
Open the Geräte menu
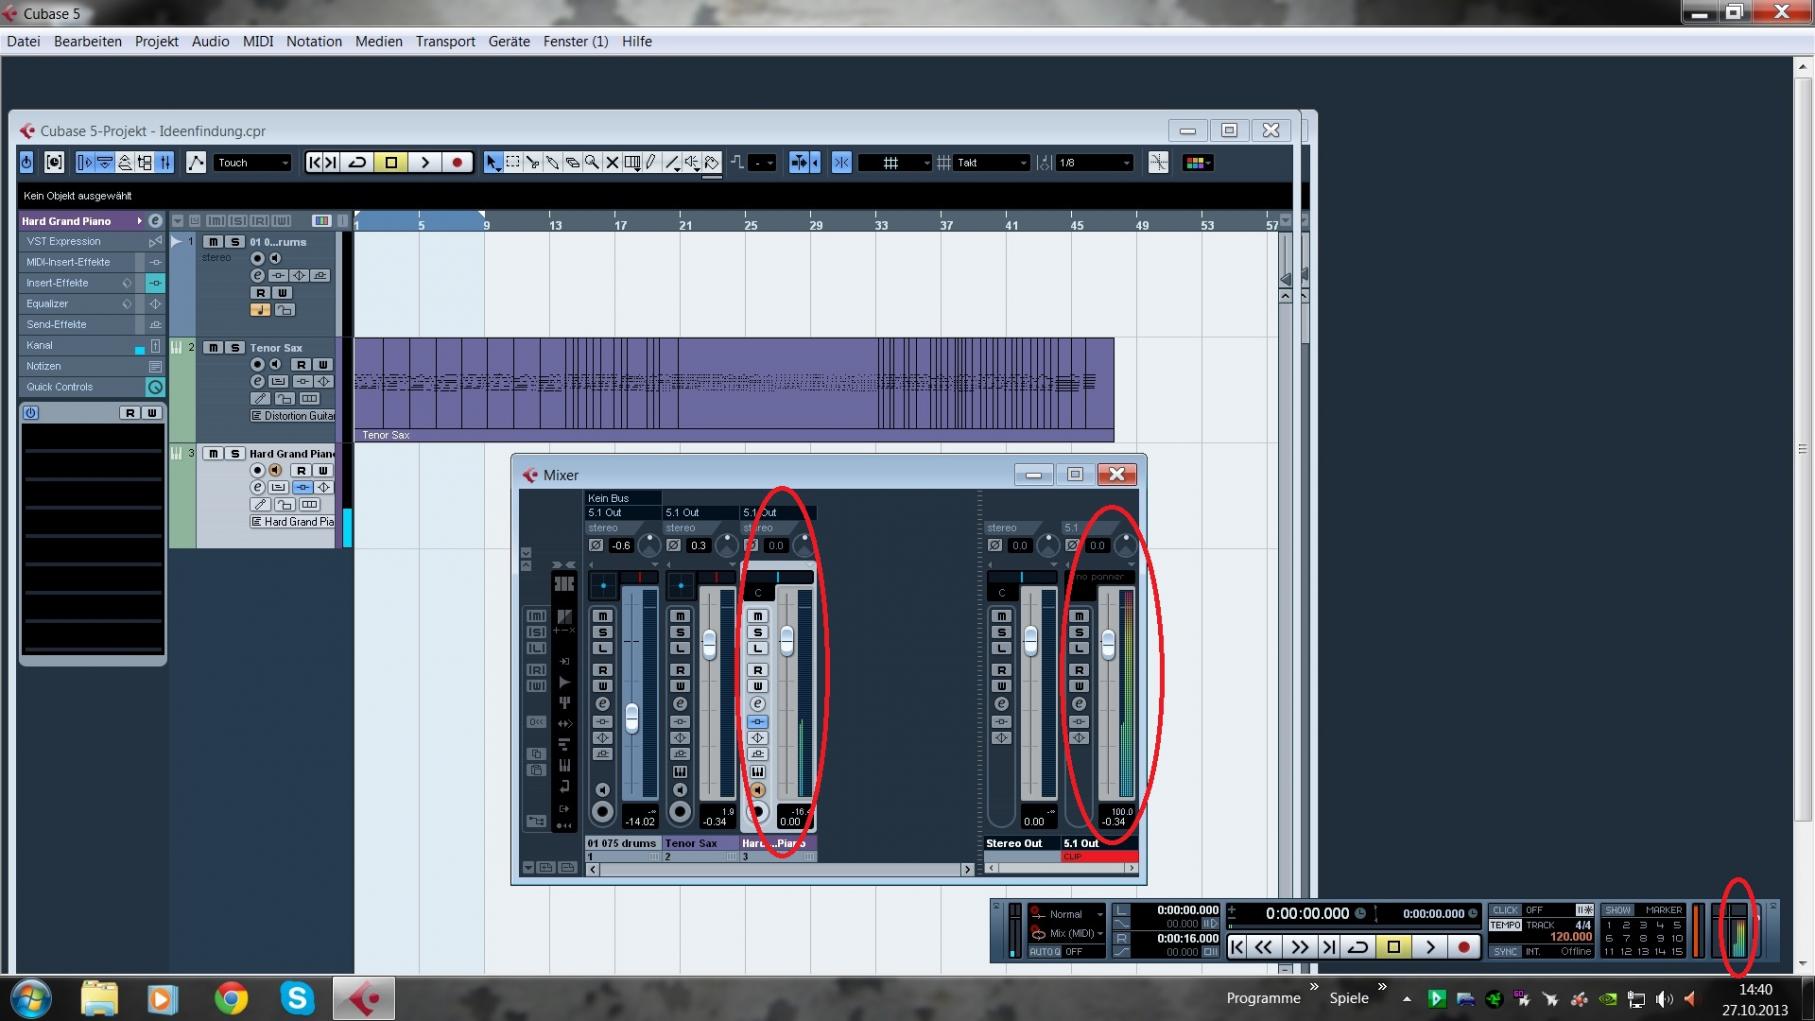(509, 41)
